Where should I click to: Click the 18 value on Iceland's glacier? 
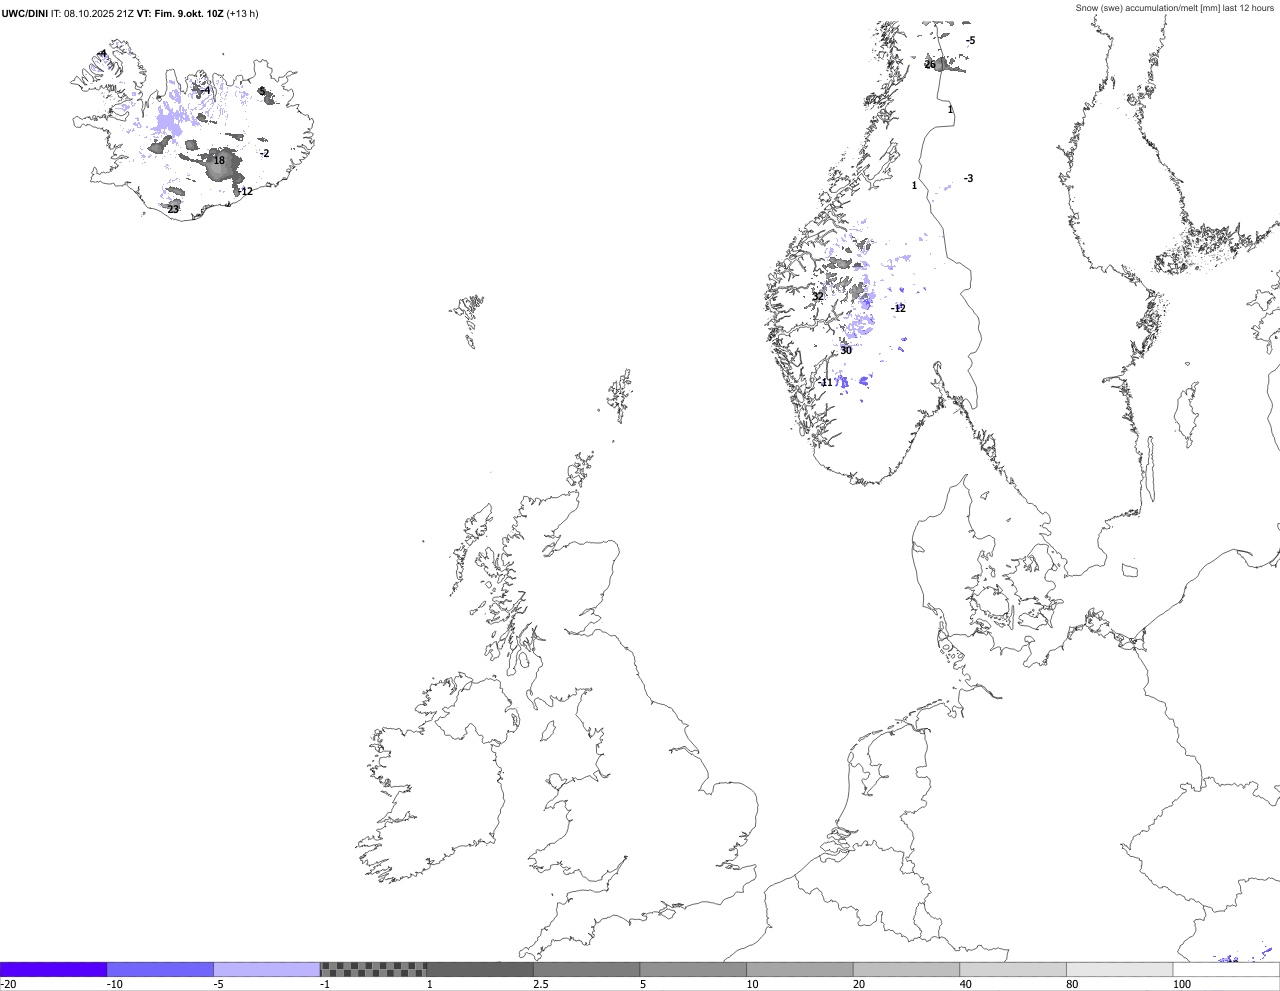[219, 160]
